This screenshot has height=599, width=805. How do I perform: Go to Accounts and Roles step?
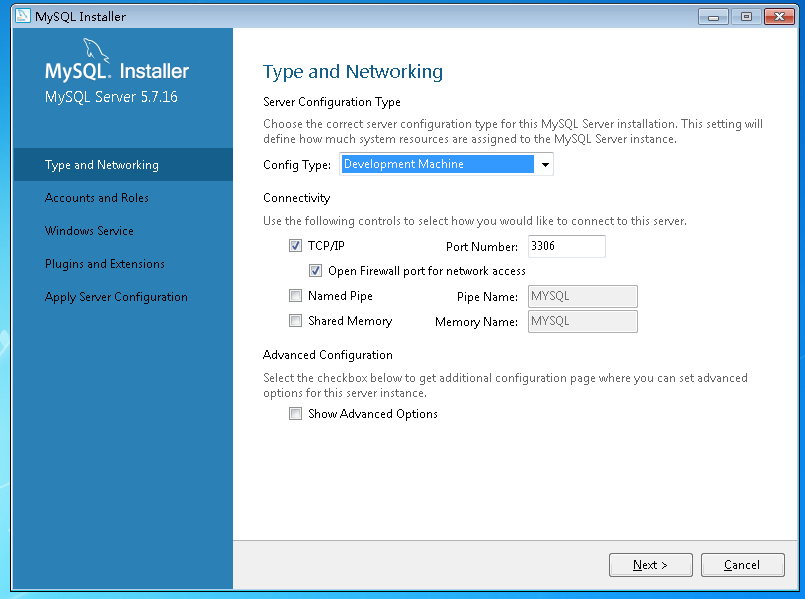pos(97,198)
